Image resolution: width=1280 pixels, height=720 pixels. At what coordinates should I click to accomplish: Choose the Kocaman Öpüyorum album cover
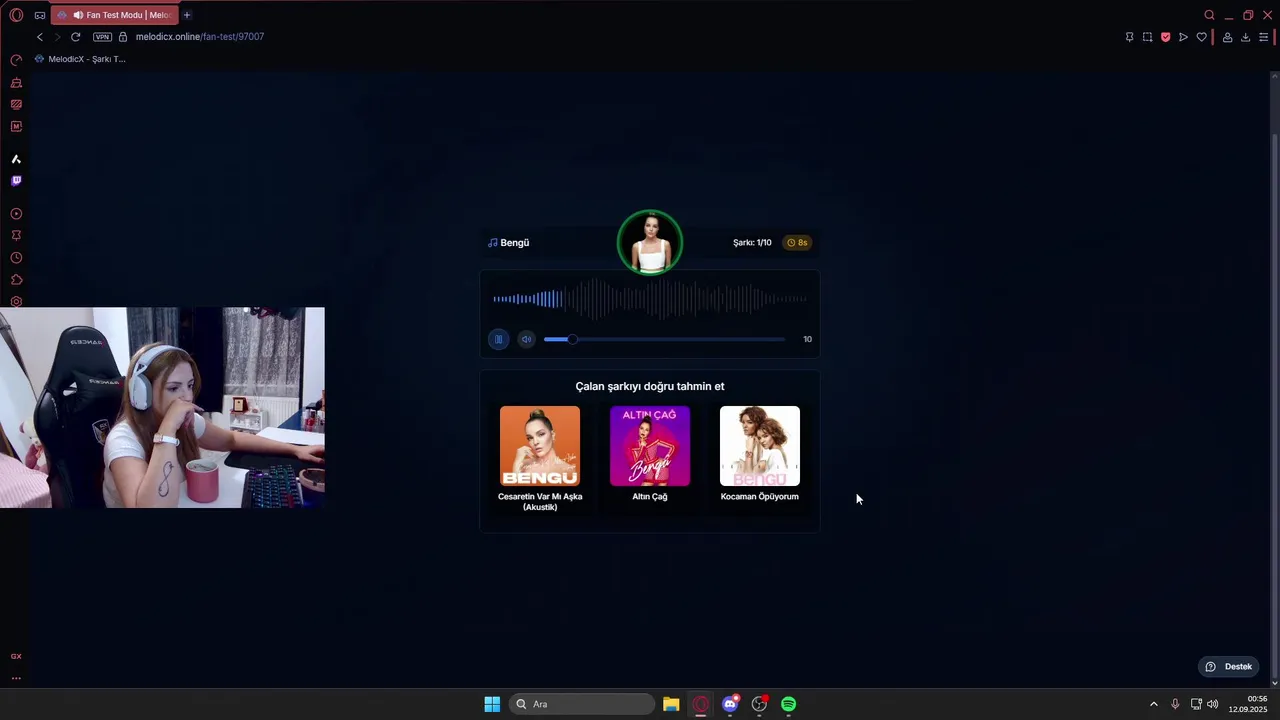tap(760, 446)
